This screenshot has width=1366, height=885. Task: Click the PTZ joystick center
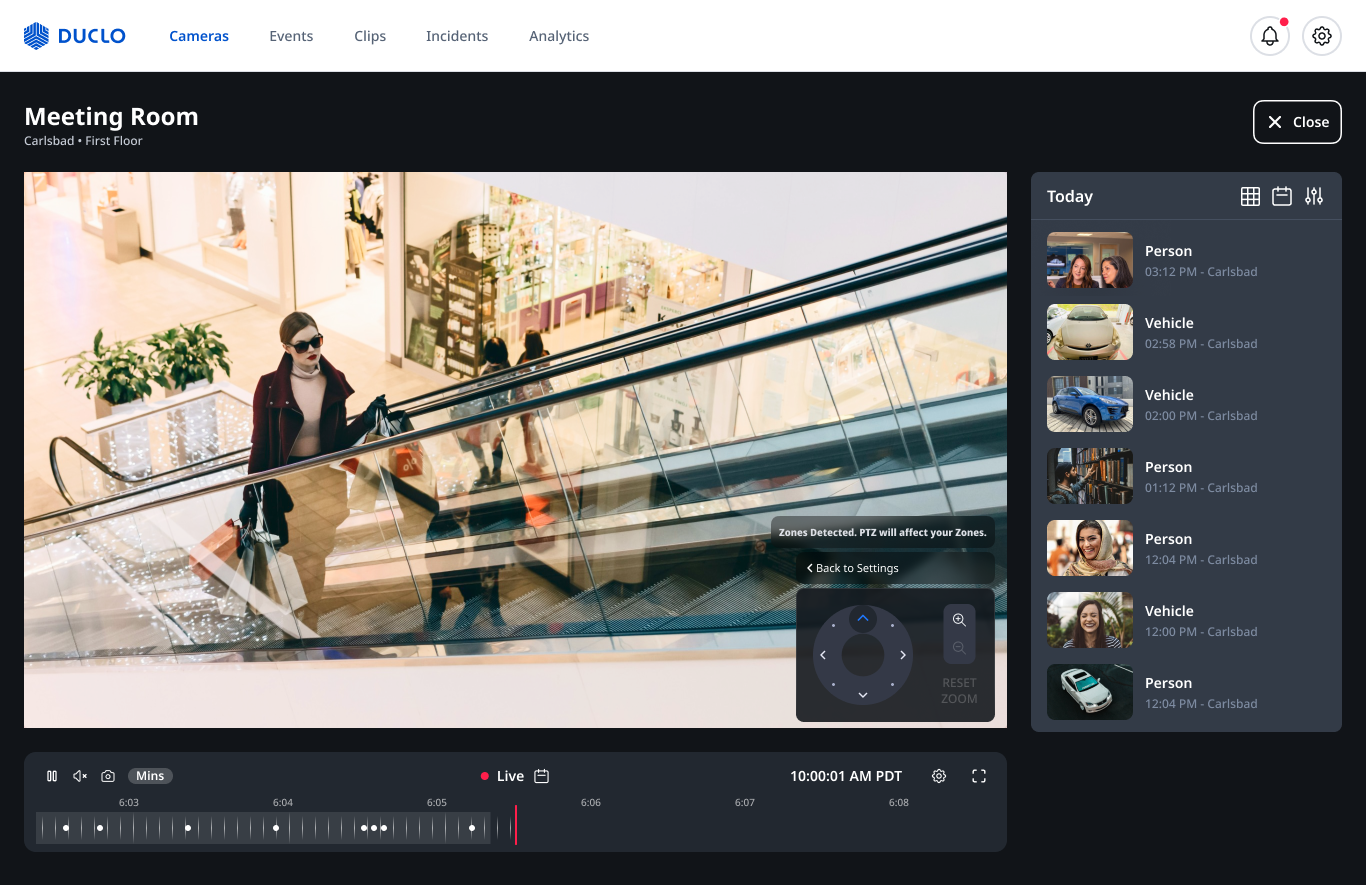tap(863, 655)
